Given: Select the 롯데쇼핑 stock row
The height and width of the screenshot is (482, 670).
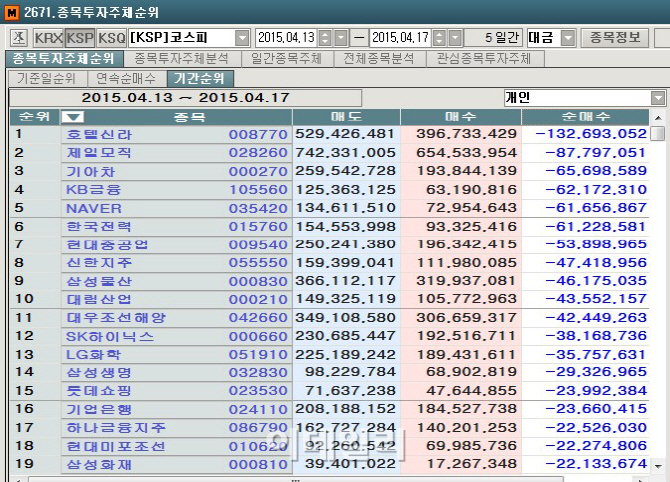Looking at the screenshot, I should [x=329, y=391].
